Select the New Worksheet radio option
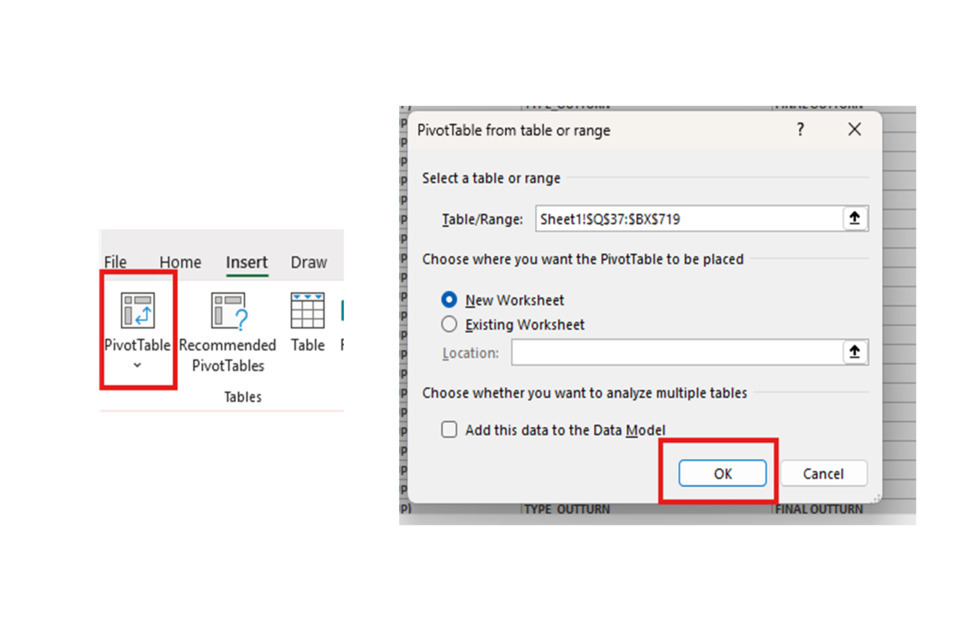 pyautogui.click(x=449, y=300)
